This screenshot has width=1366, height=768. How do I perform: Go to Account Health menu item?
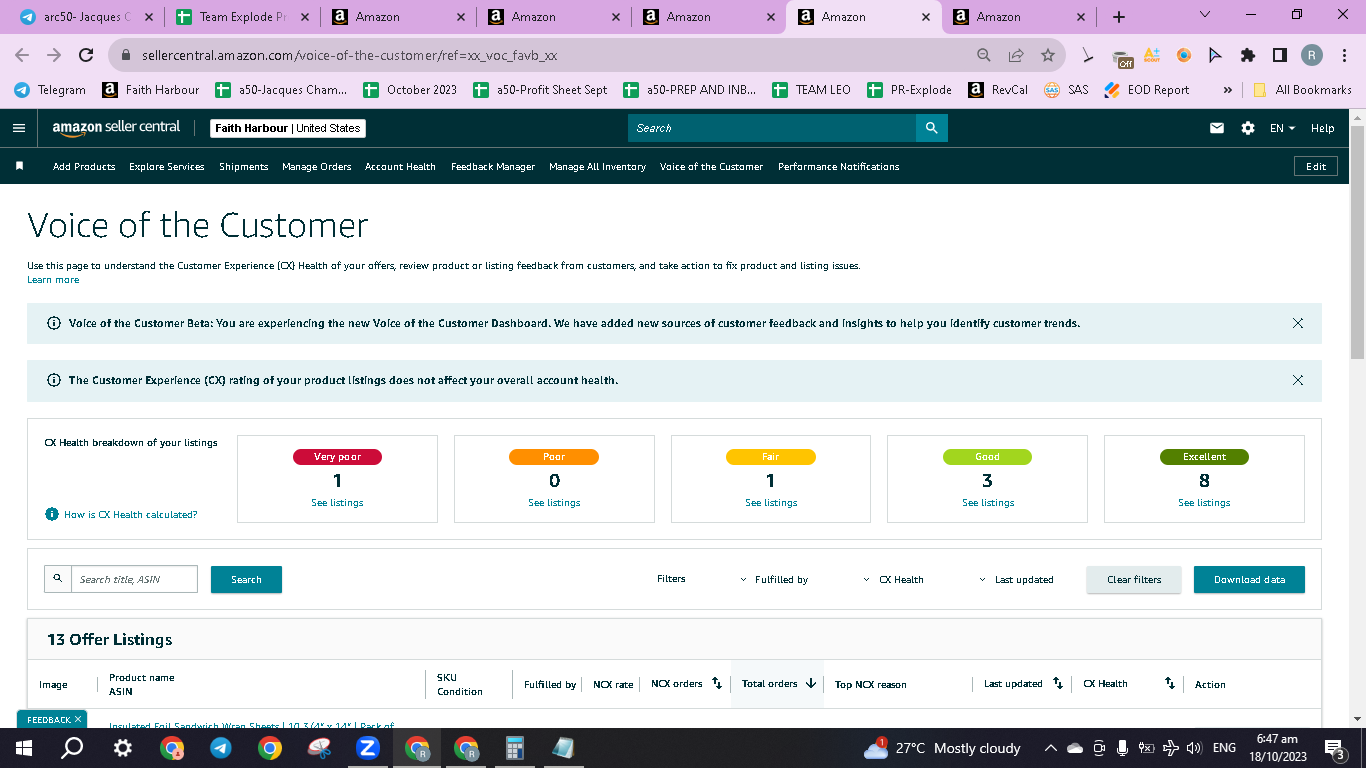click(x=400, y=166)
